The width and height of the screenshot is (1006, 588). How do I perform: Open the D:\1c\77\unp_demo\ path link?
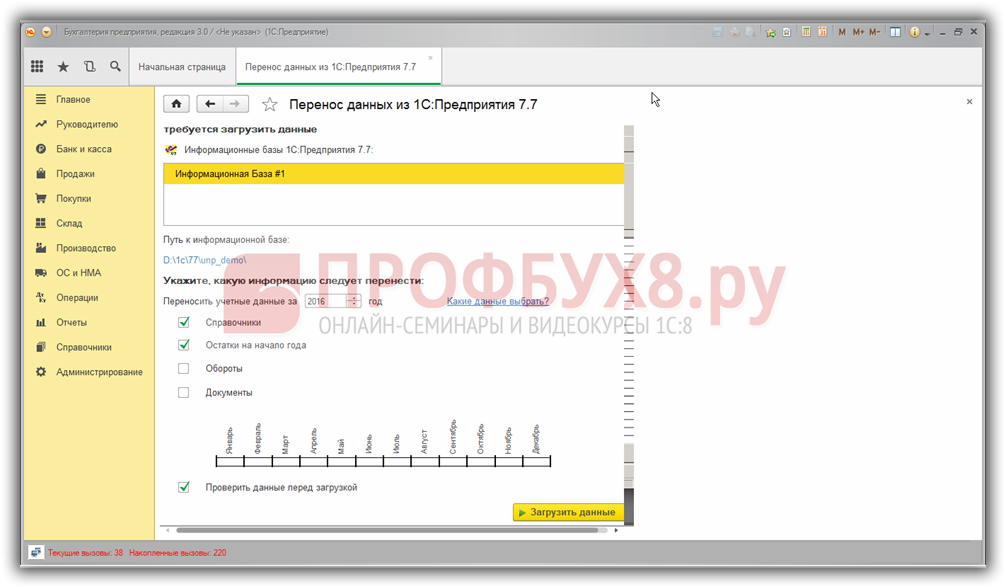click(x=205, y=260)
